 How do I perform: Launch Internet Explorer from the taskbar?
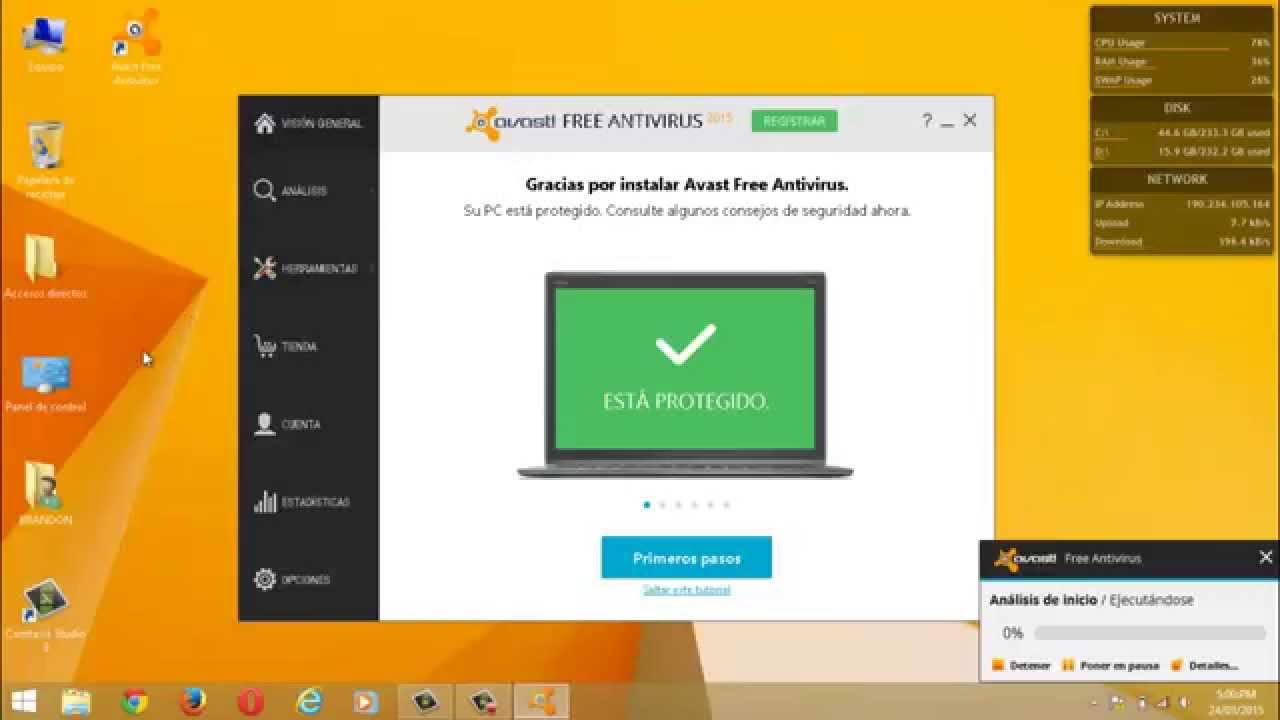pyautogui.click(x=310, y=702)
